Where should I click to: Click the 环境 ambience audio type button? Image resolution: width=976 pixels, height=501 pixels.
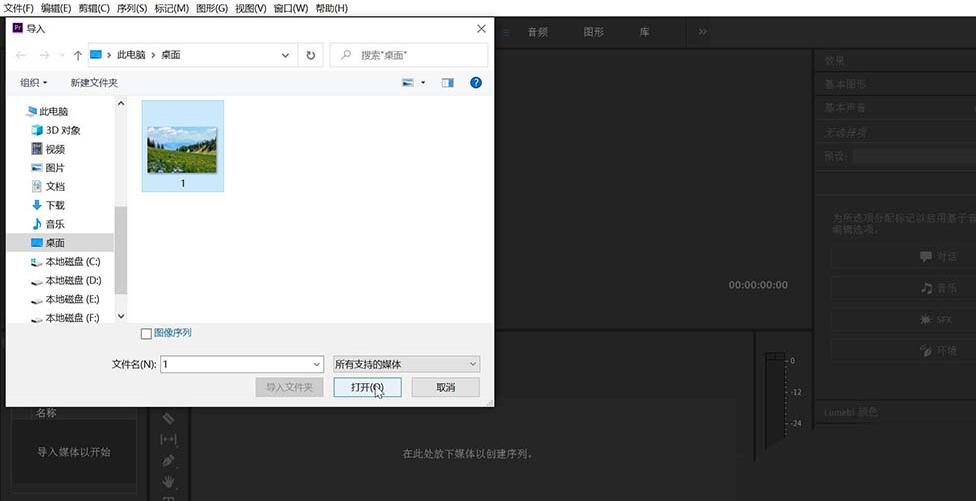pos(904,351)
